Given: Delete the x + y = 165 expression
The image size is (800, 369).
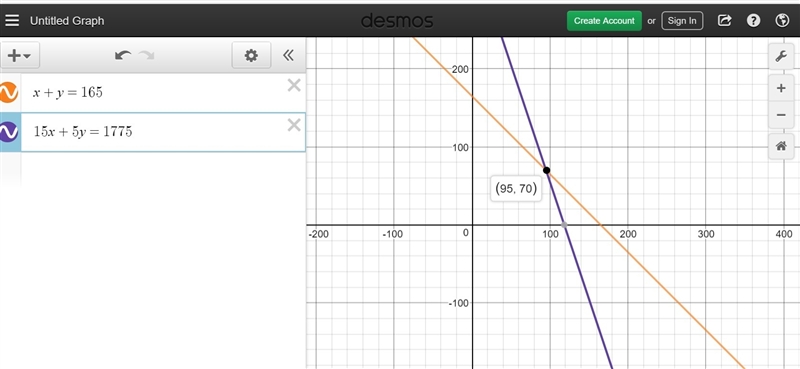Looking at the screenshot, I should 294,85.
